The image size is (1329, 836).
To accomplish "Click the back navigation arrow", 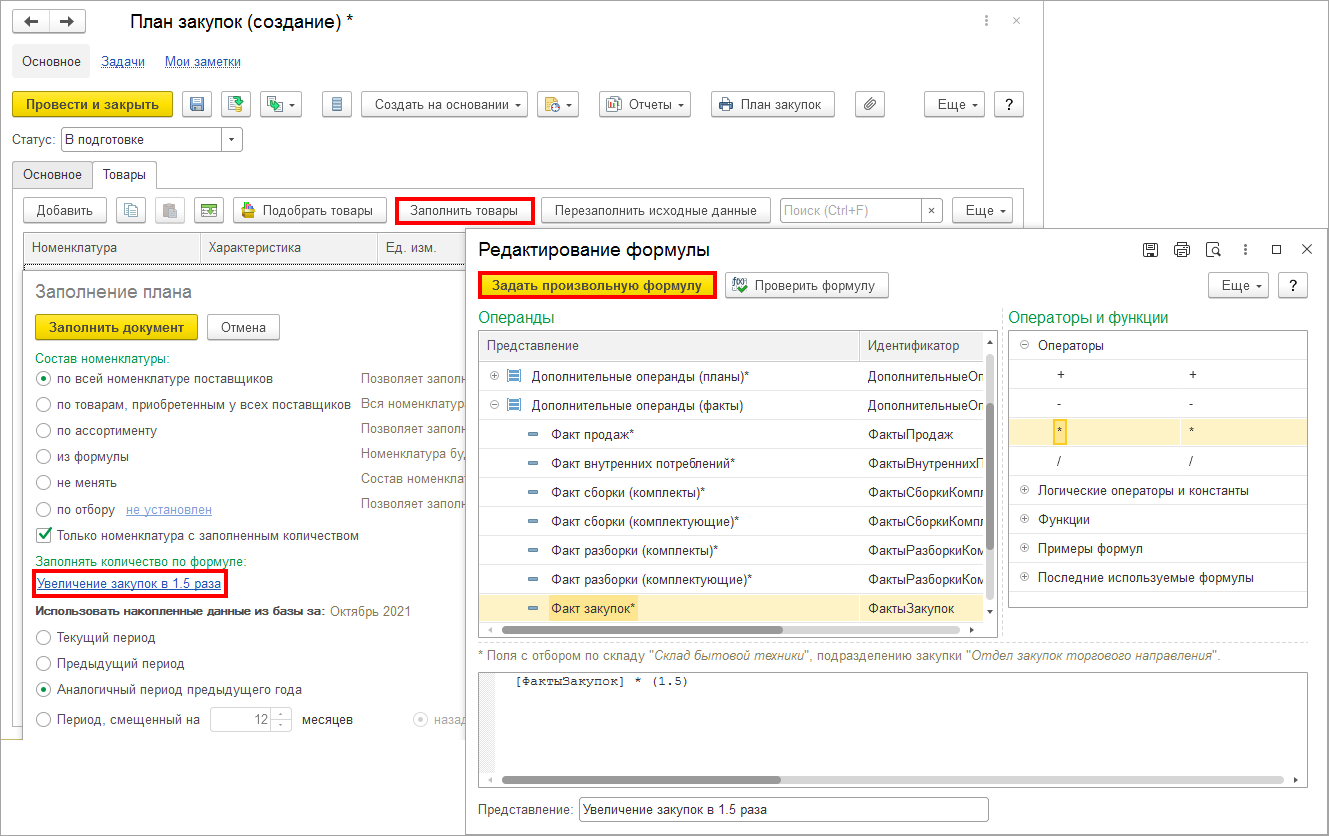I will [30, 21].
